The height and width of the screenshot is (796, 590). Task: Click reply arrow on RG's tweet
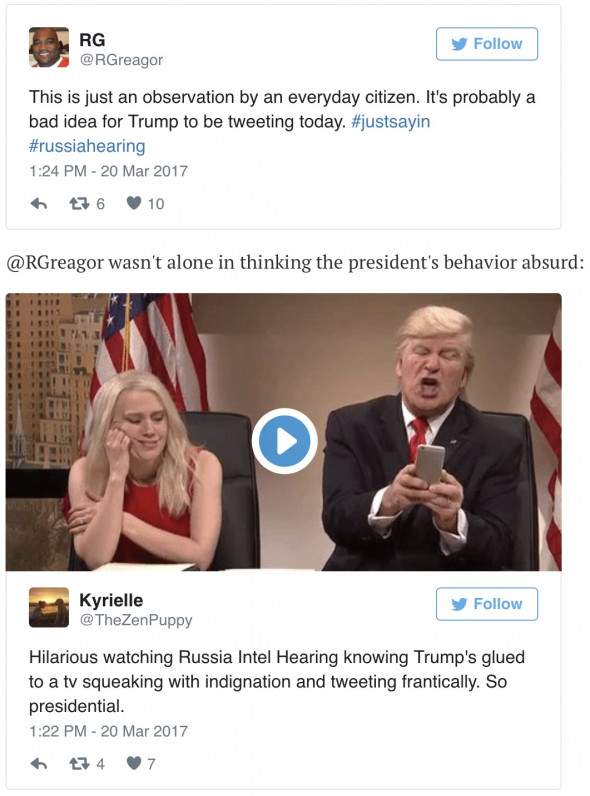pyautogui.click(x=39, y=204)
